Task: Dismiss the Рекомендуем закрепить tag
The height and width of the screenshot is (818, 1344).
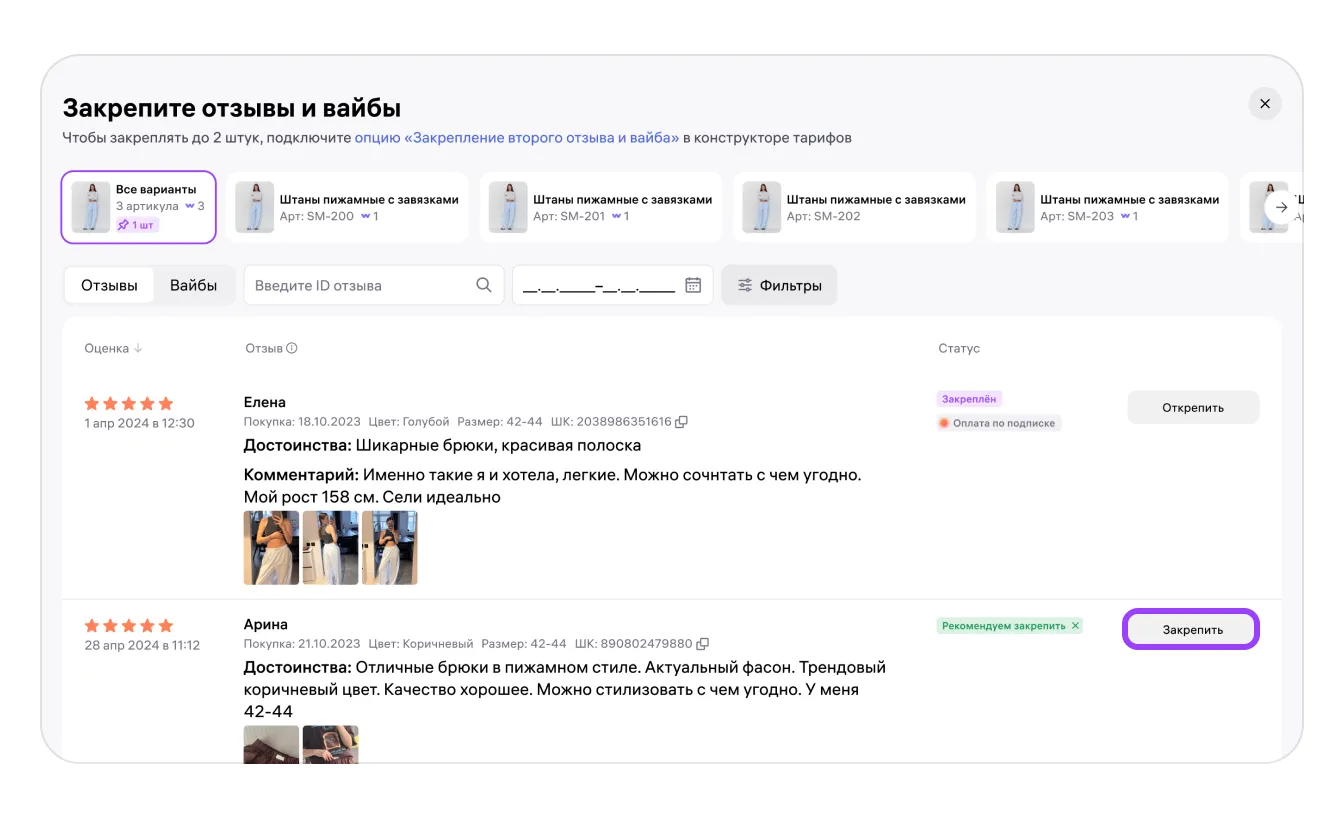Action: point(1076,626)
